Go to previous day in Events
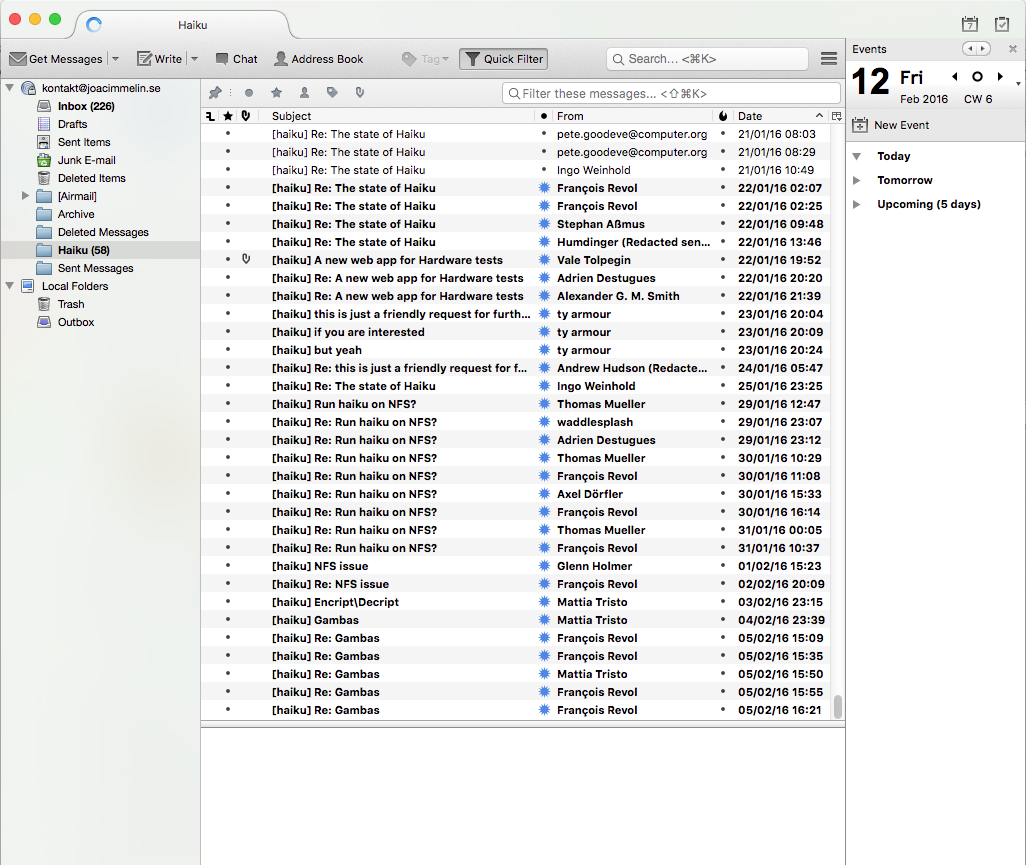The image size is (1026, 865). click(955, 77)
